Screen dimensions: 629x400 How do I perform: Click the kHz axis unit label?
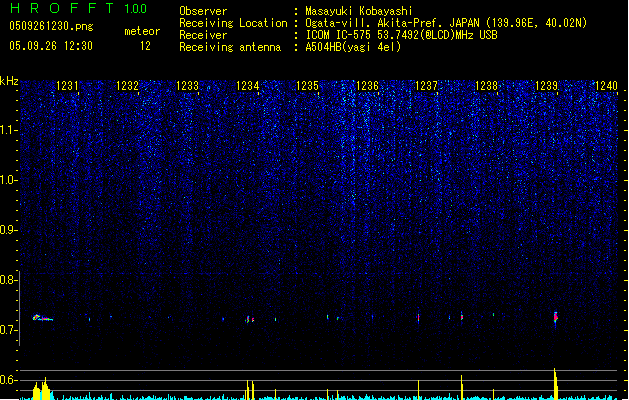pos(9,81)
